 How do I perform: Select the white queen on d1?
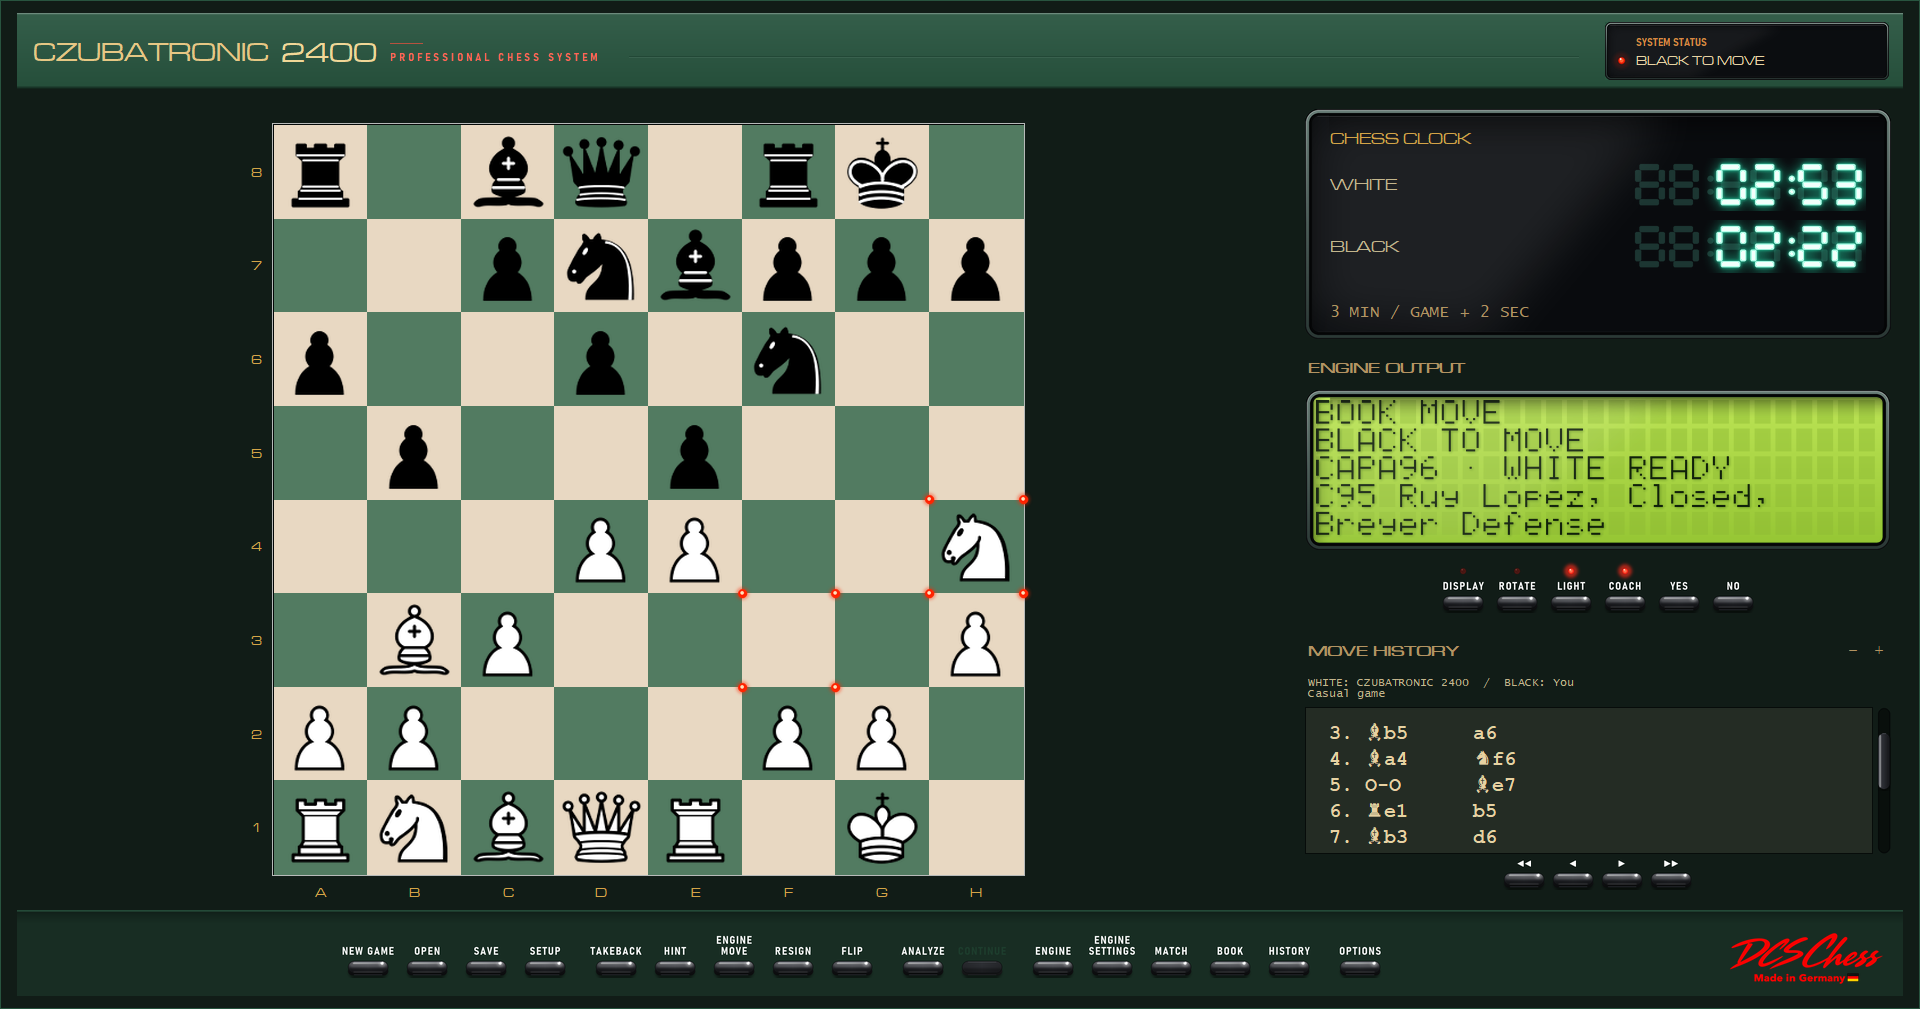[x=601, y=828]
